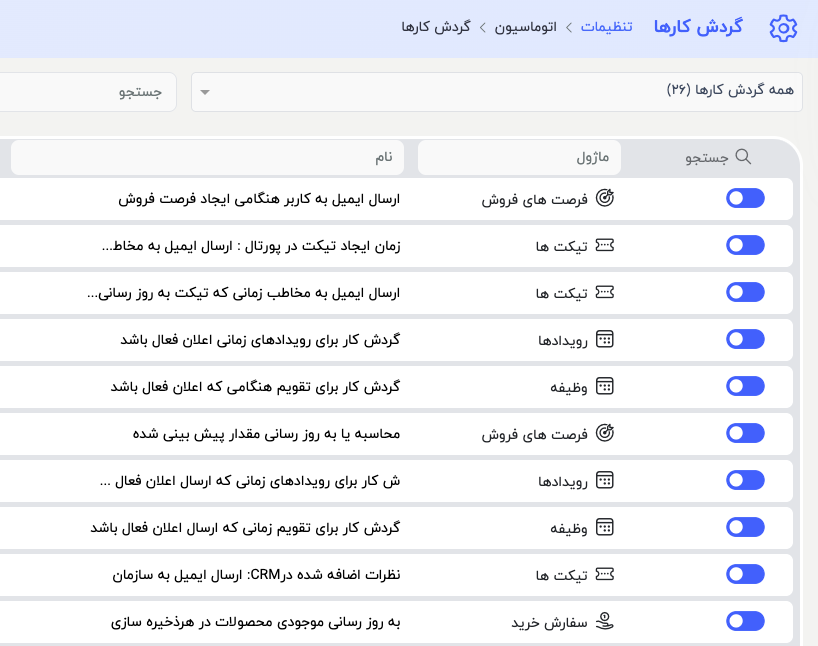This screenshot has width=818, height=646.
Task: Toggle the workflow ارسال ایمیل به کاربر switch
Action: tap(745, 199)
